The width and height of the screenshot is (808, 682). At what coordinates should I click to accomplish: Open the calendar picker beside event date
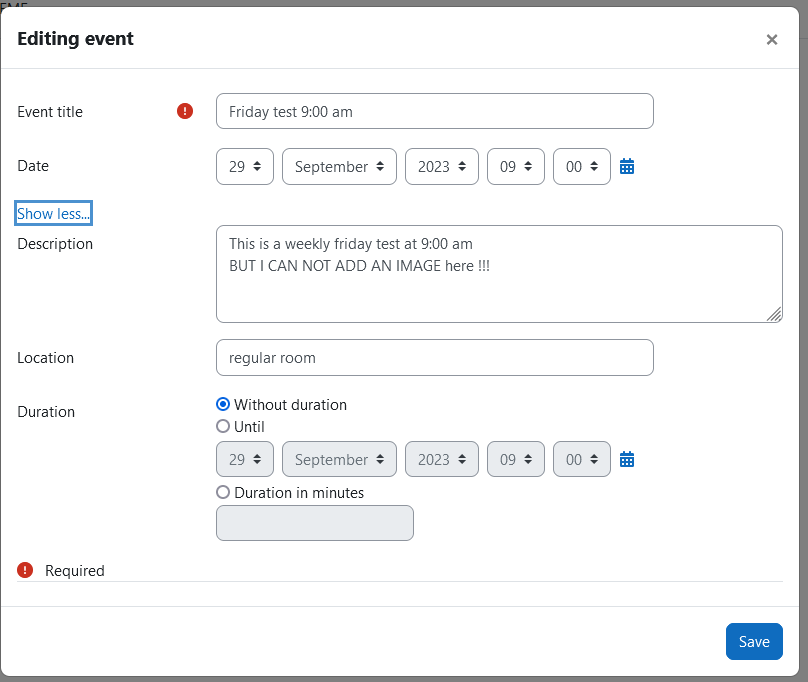[627, 167]
